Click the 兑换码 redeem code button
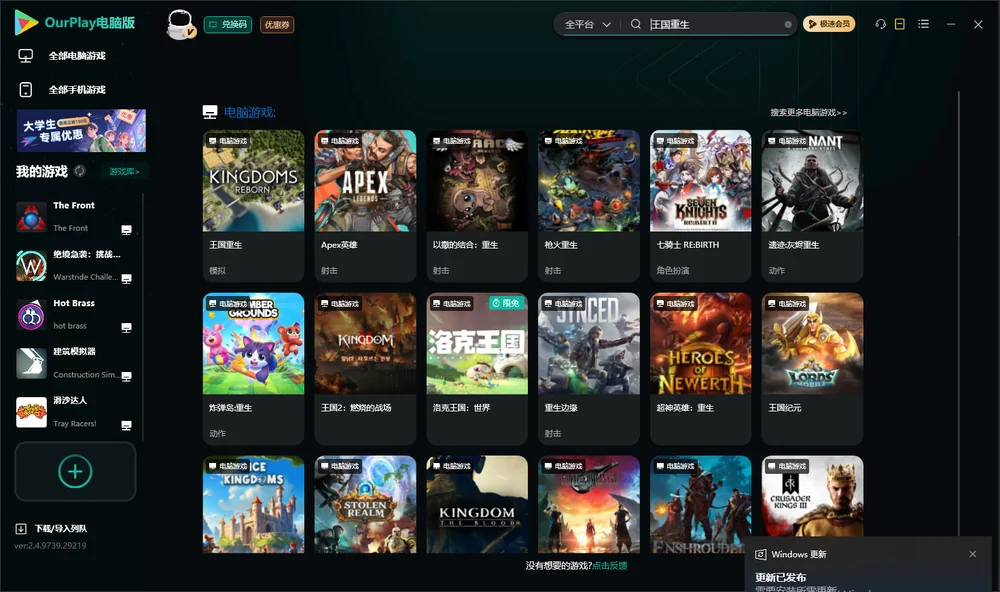The width and height of the screenshot is (1000, 592). click(x=228, y=24)
